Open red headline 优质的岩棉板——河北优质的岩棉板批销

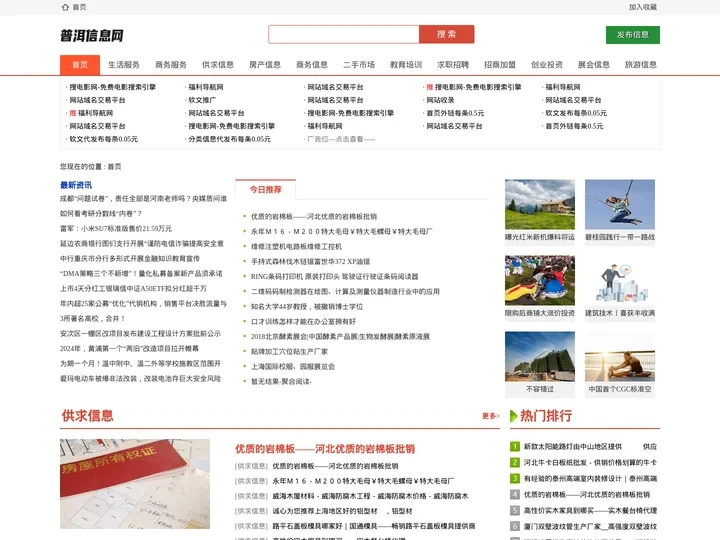[x=325, y=449]
